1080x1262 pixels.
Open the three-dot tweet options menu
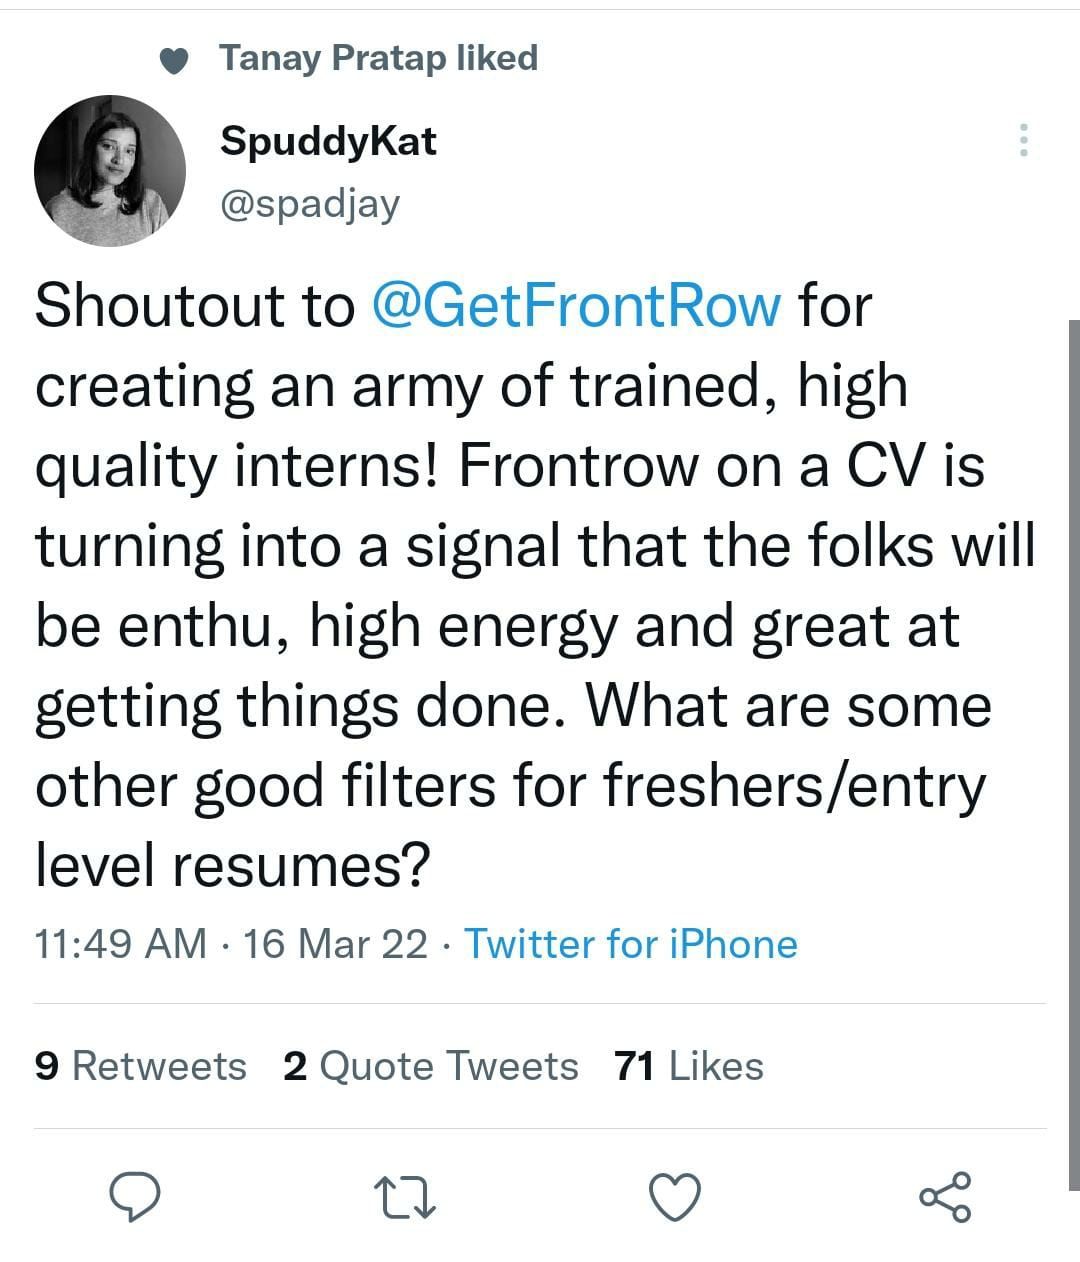1023,140
